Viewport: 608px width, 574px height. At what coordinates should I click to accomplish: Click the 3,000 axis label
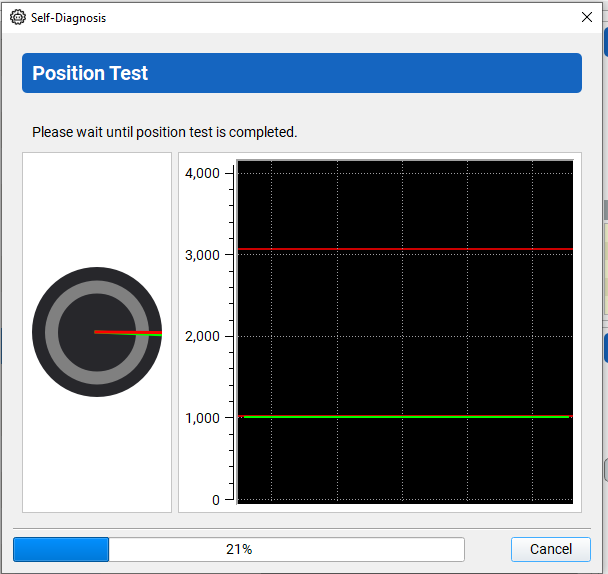pyautogui.click(x=202, y=255)
